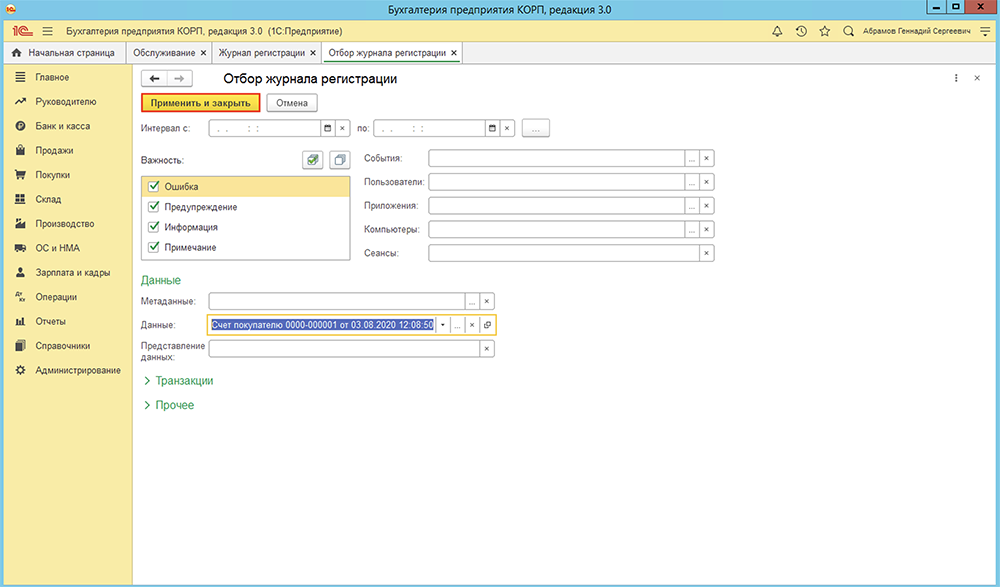This screenshot has height=587, width=1000.
Task: Switch to Начальная страница tab
Action: tap(63, 53)
